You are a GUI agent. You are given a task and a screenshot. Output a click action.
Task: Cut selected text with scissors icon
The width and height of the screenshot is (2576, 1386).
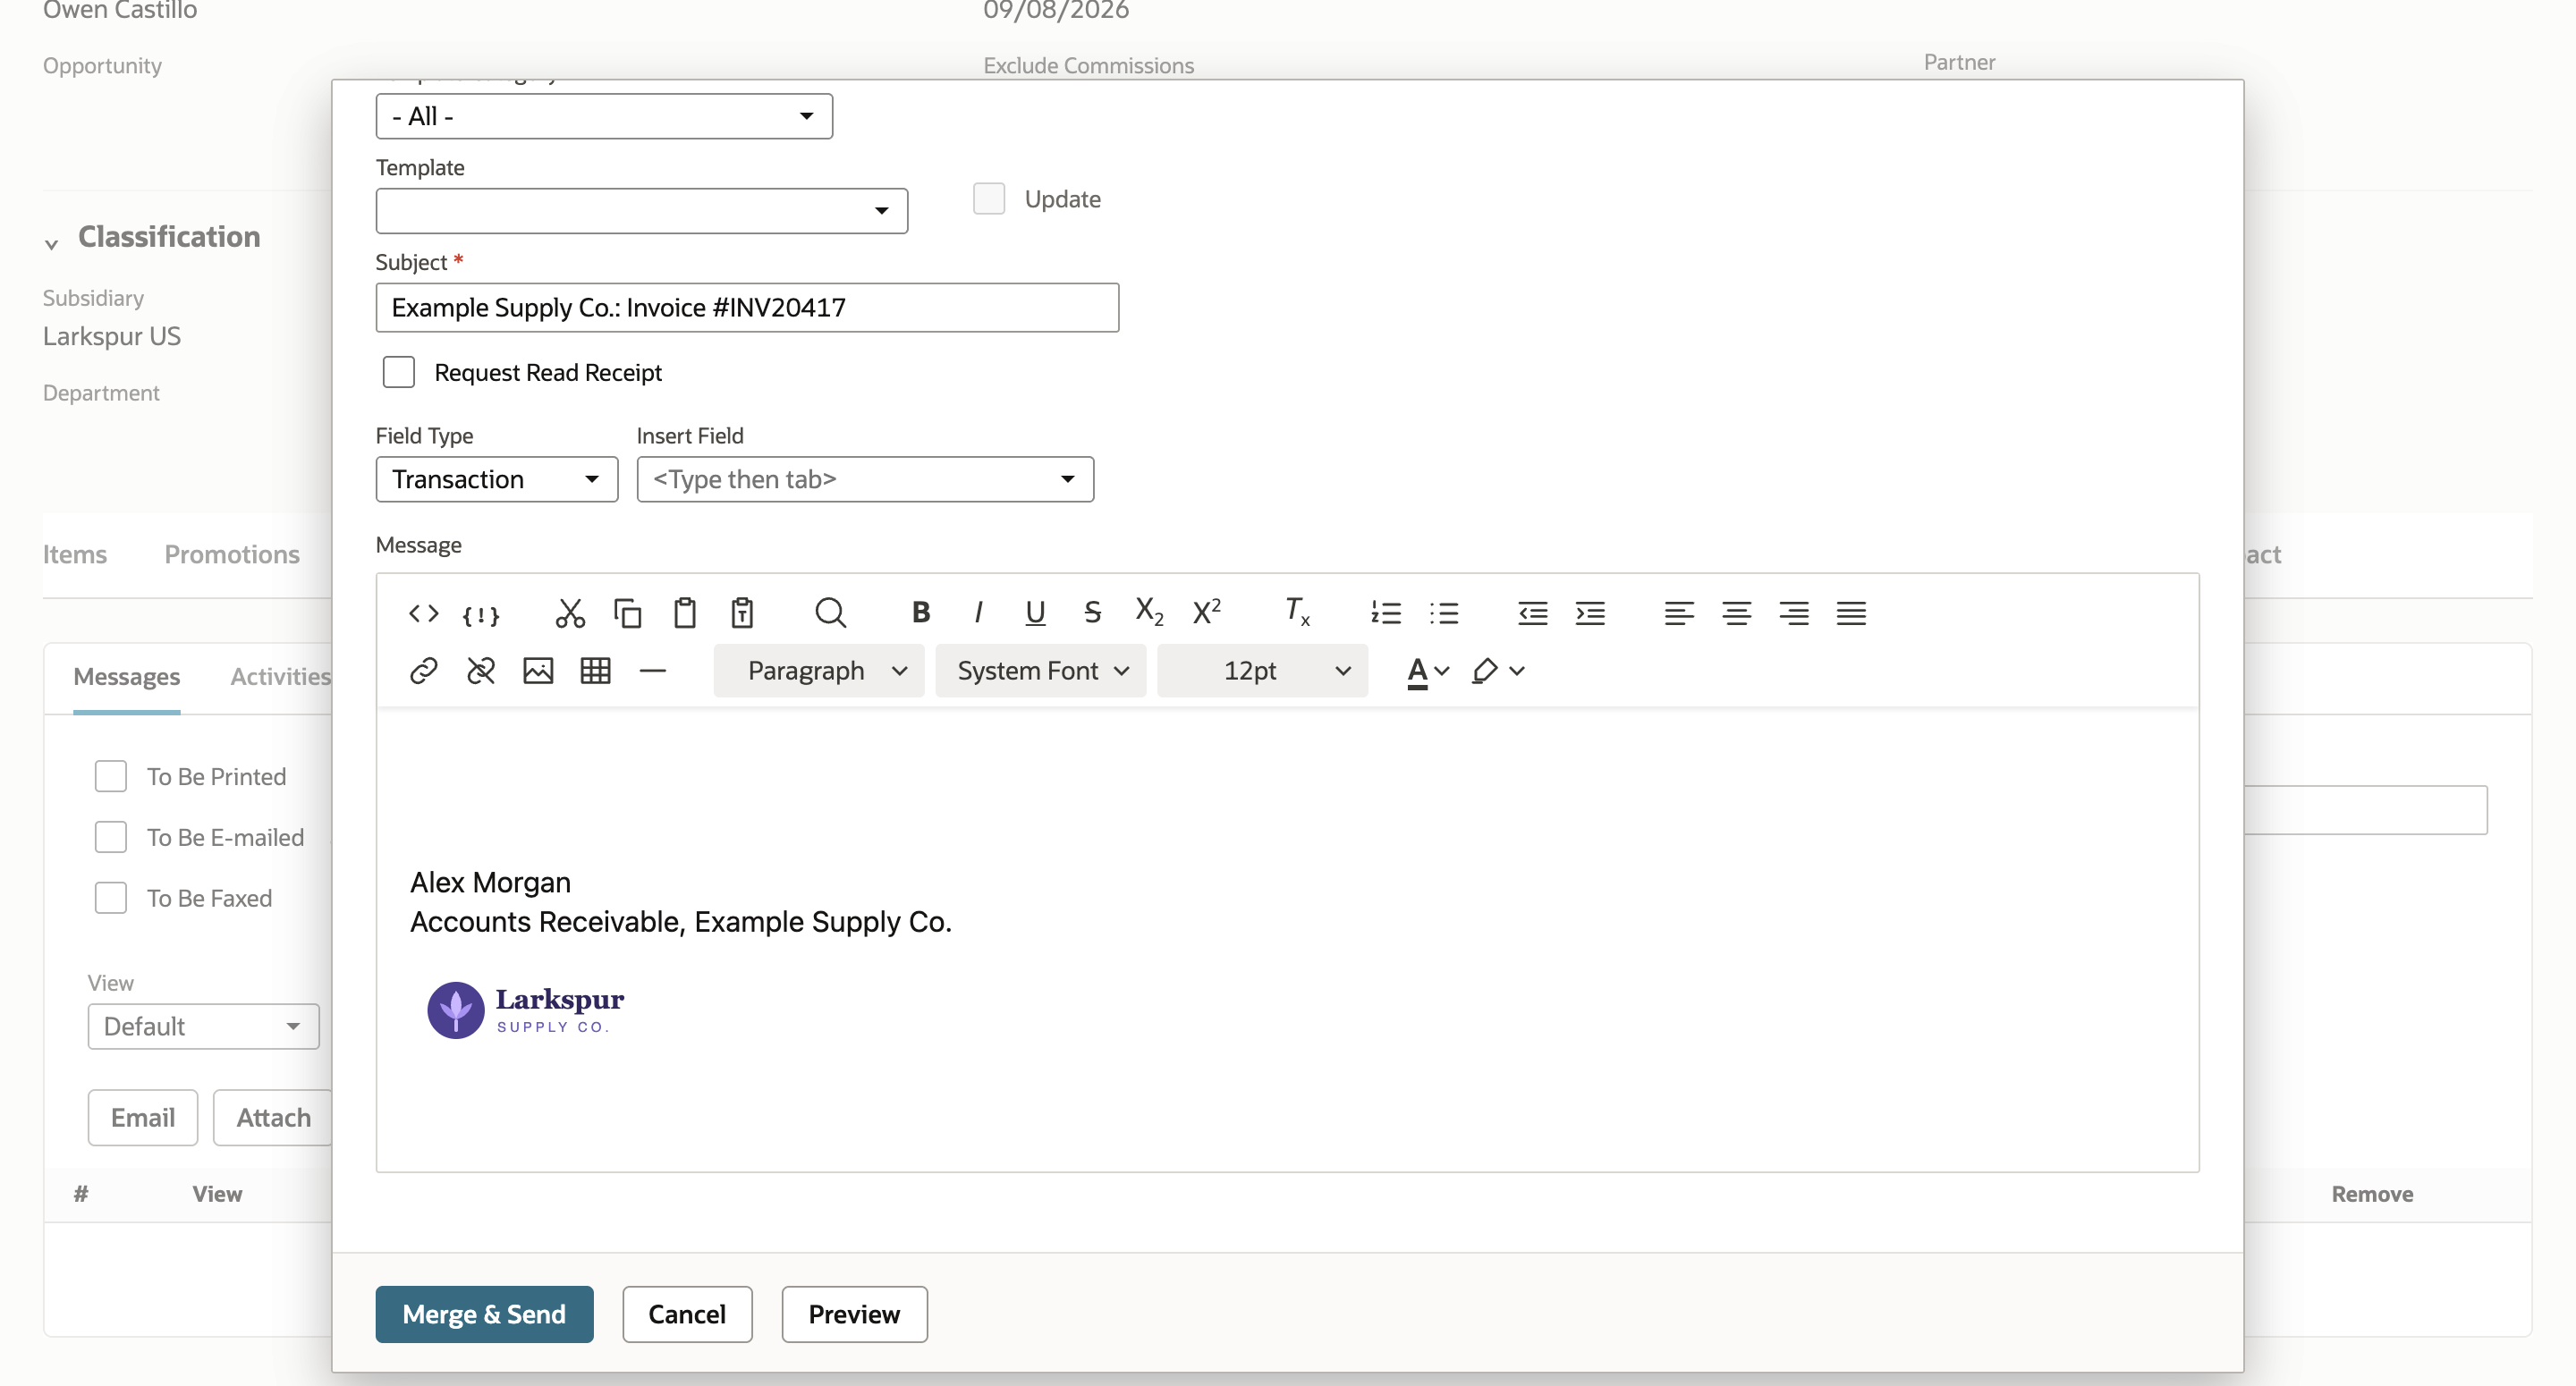point(570,613)
